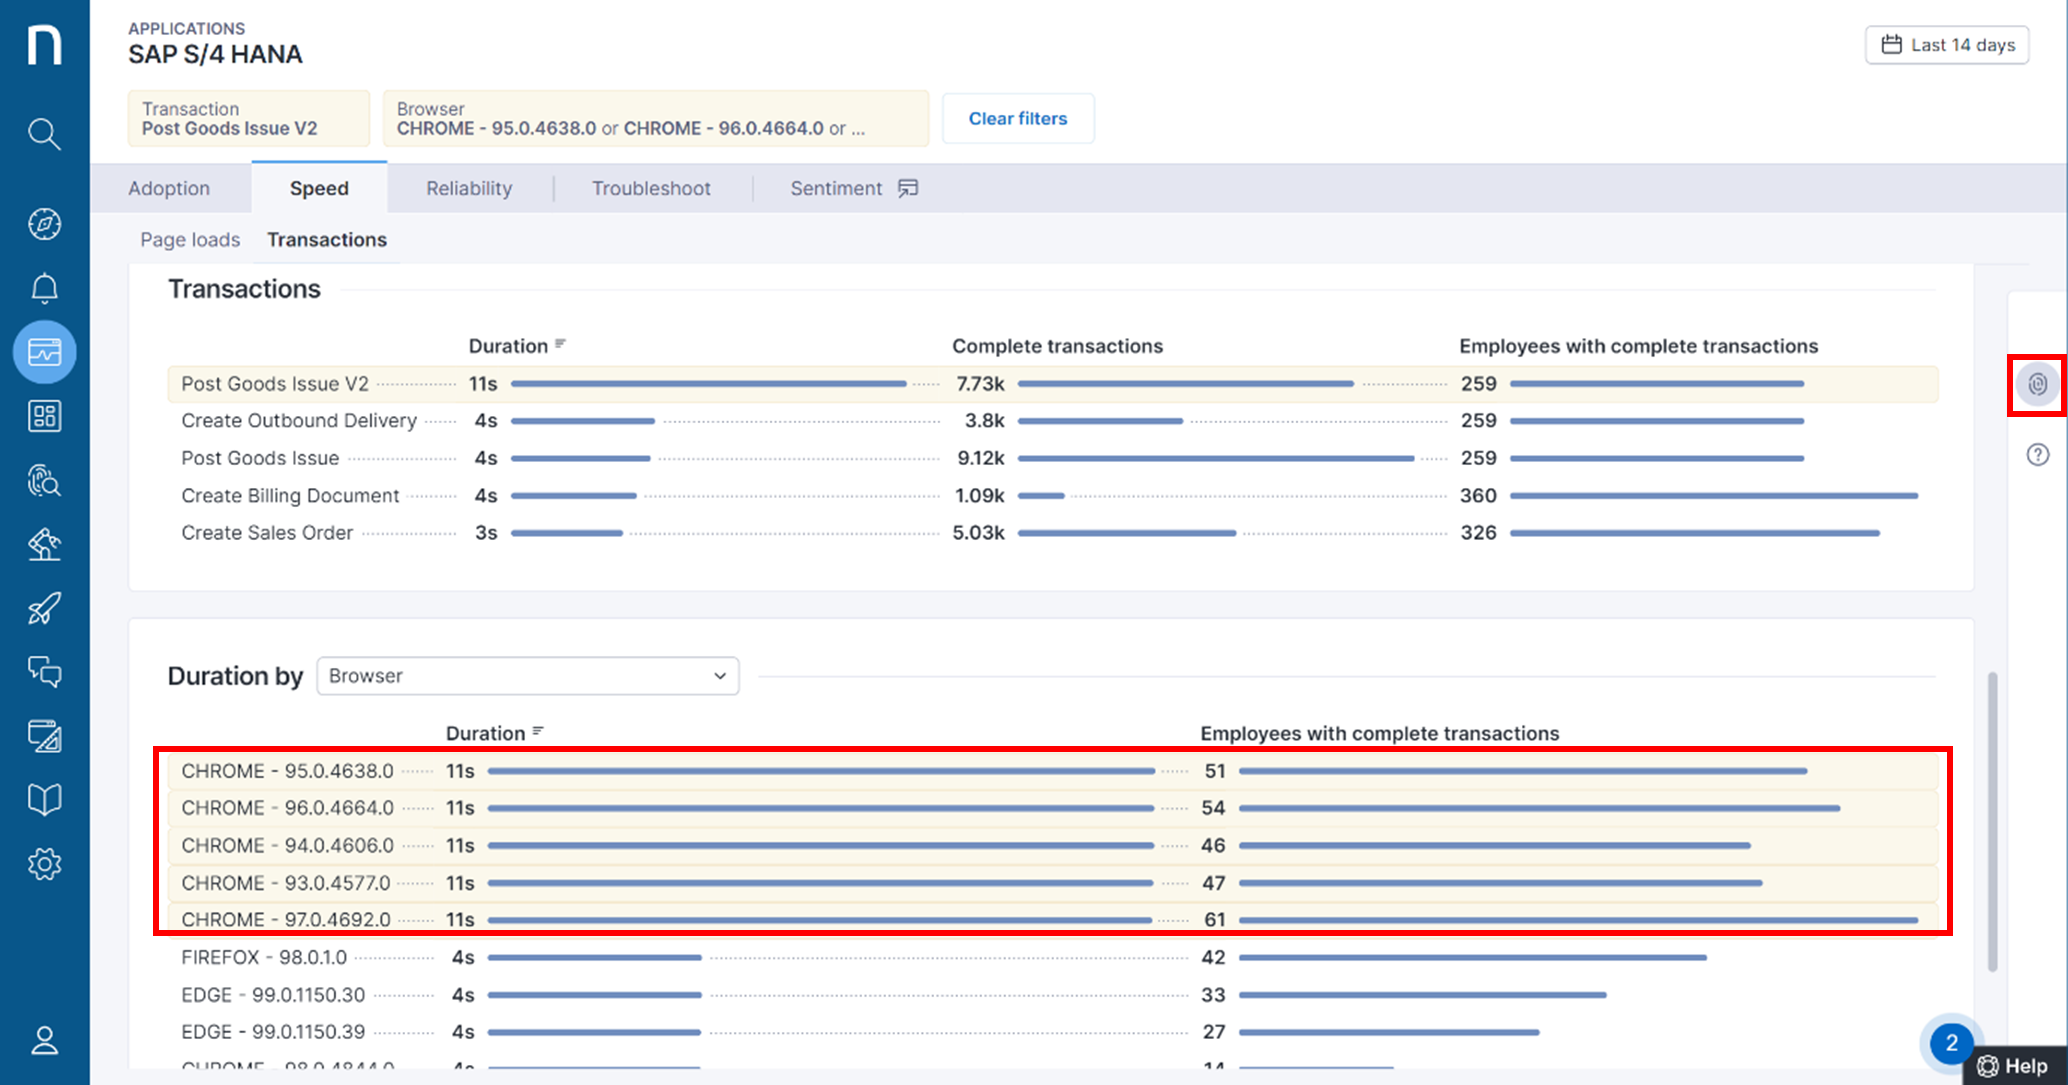The height and width of the screenshot is (1085, 2068).
Task: Open the dashboards grid sidebar icon
Action: [44, 416]
